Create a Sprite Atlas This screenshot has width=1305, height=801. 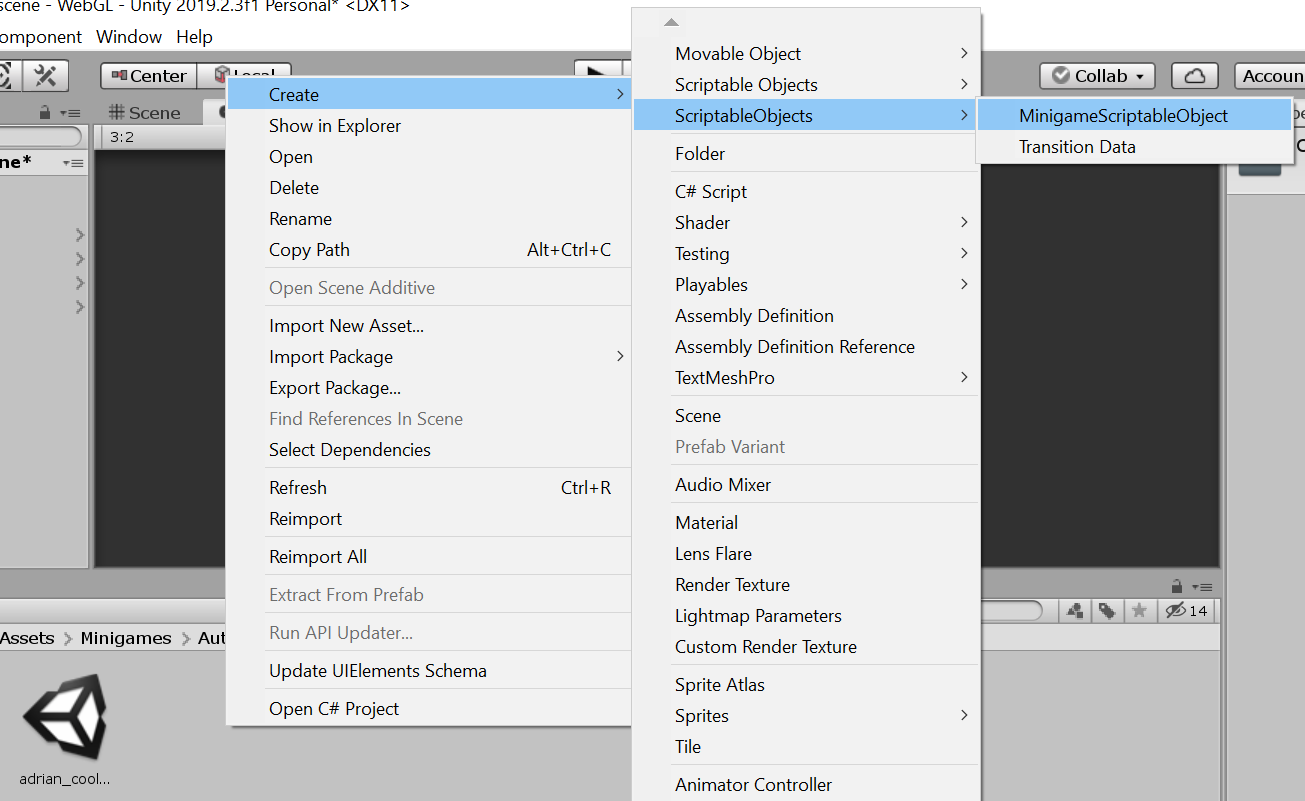(807, 685)
